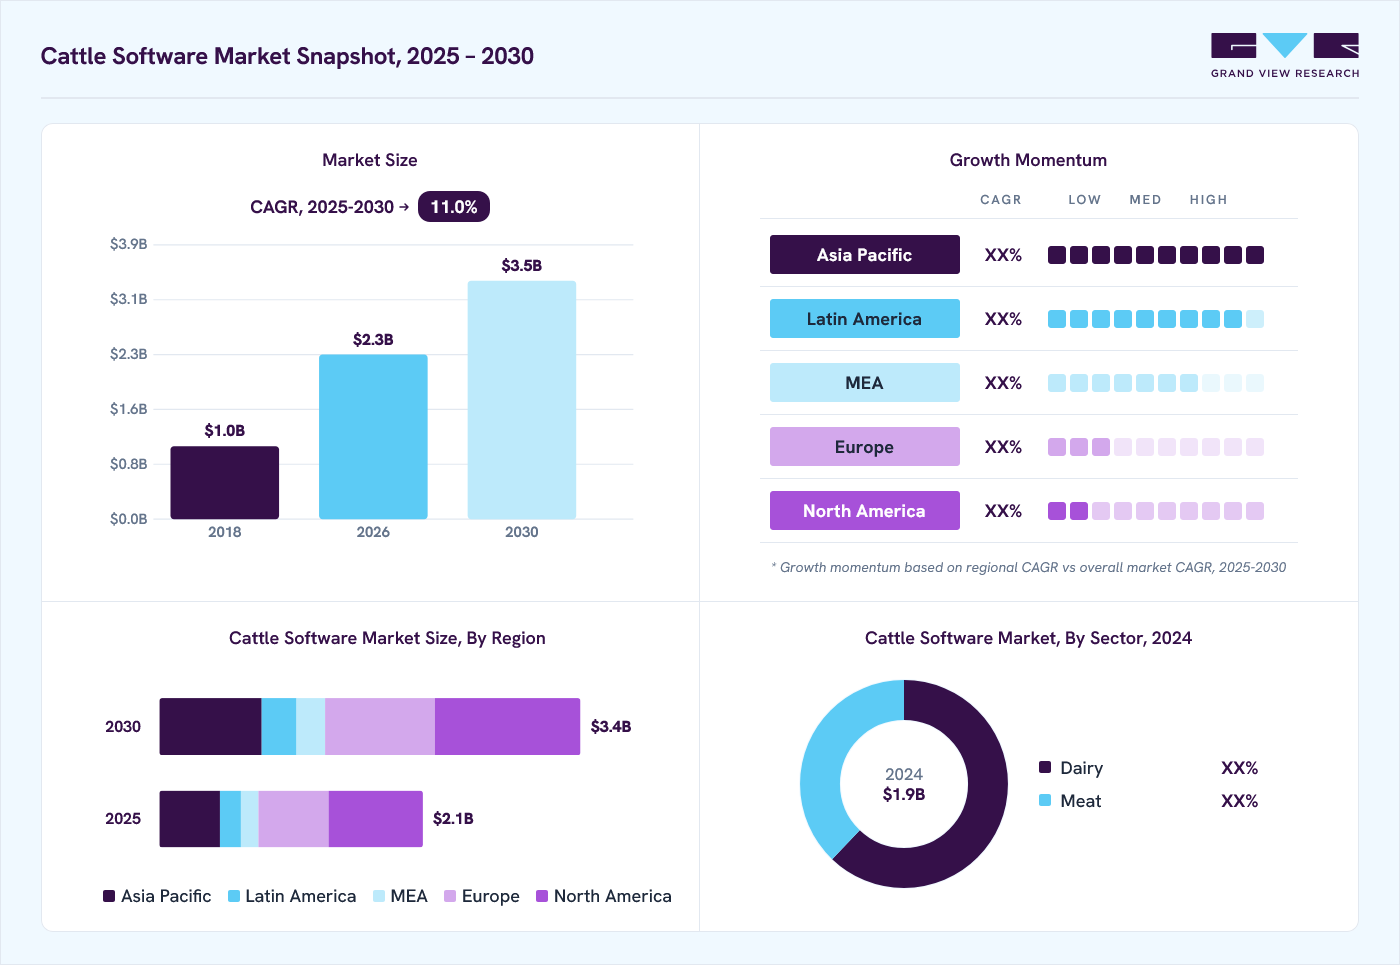Click the Meat legend color swatch
This screenshot has width=1400, height=965.
pos(1045,800)
